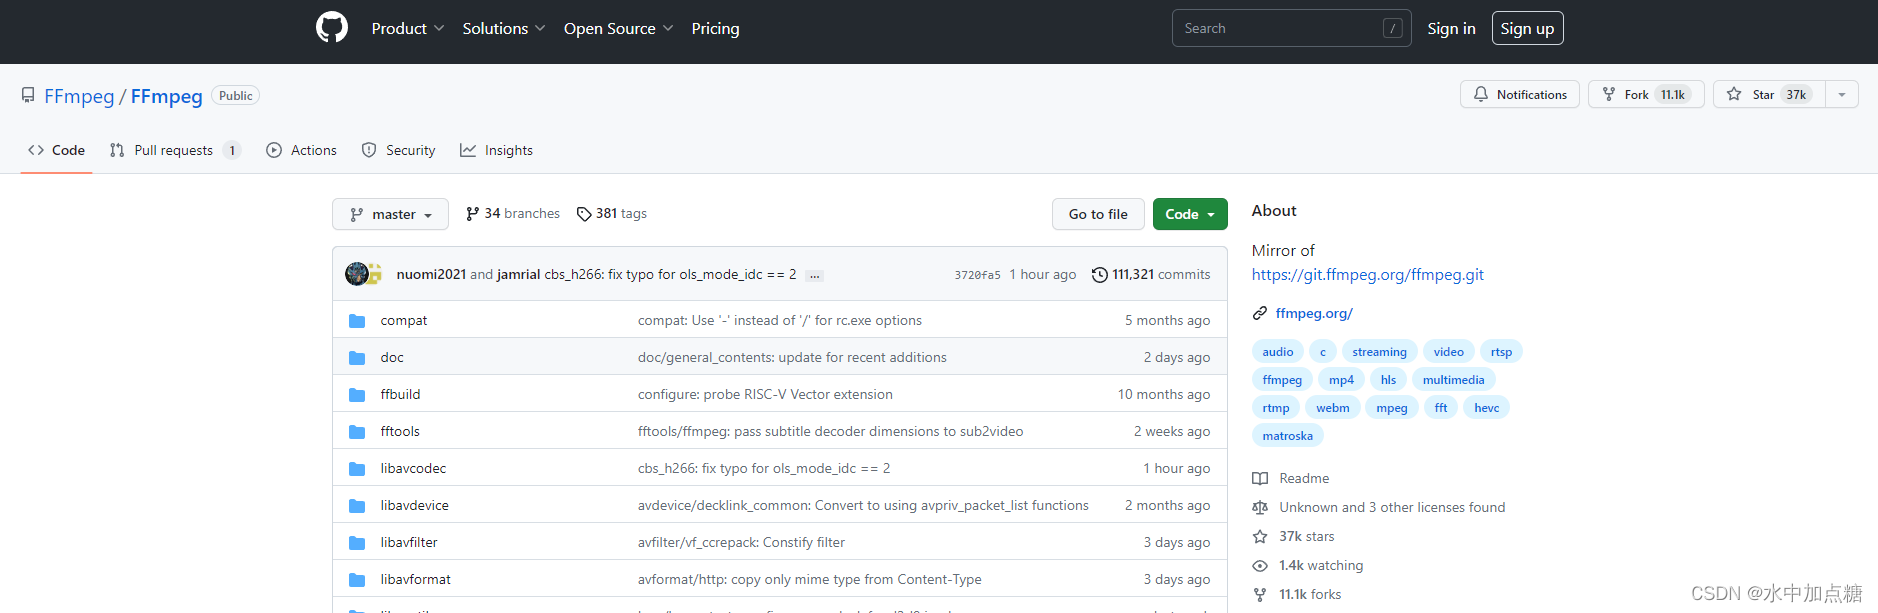Expand the Solutions menu

tap(504, 28)
